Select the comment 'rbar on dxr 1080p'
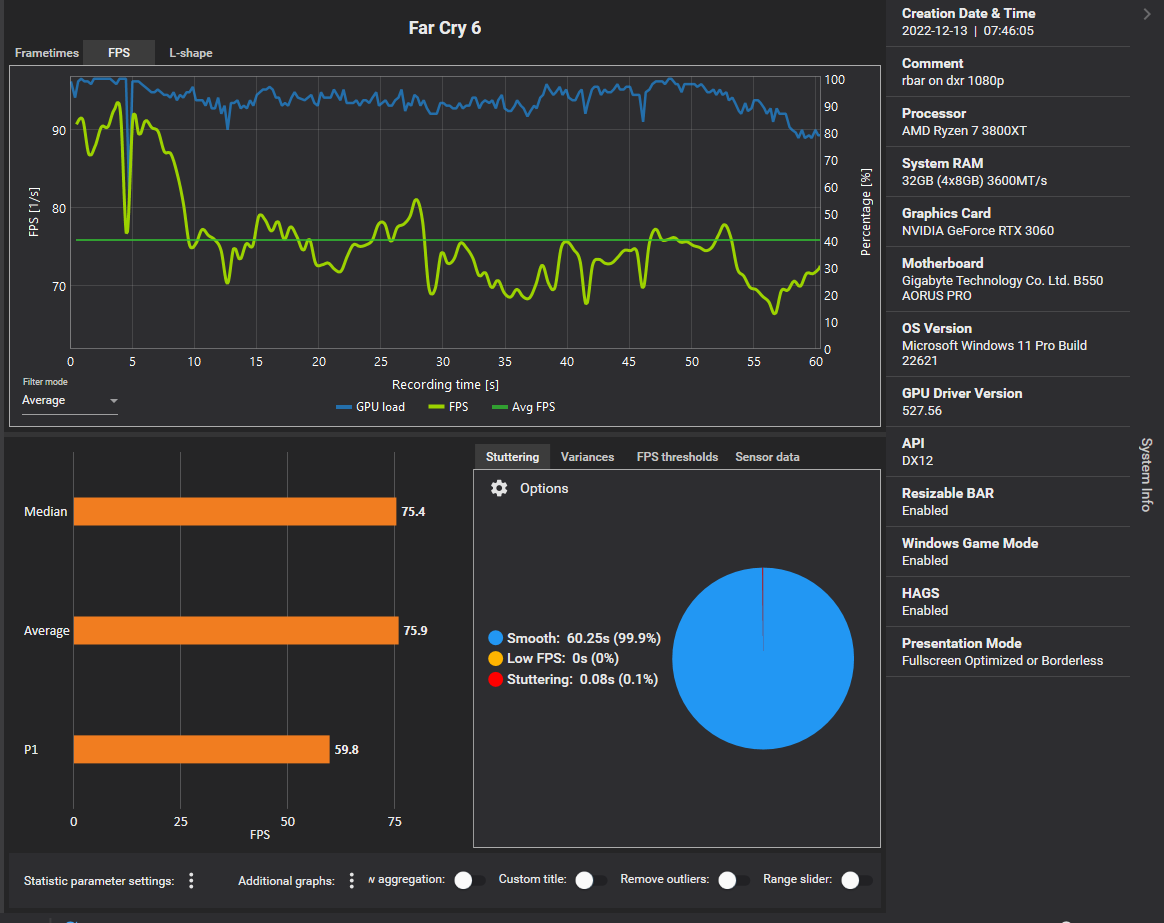This screenshot has width=1164, height=923. click(952, 81)
